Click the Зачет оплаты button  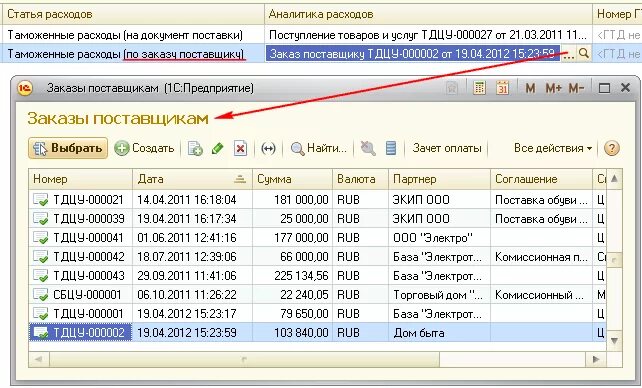447,148
